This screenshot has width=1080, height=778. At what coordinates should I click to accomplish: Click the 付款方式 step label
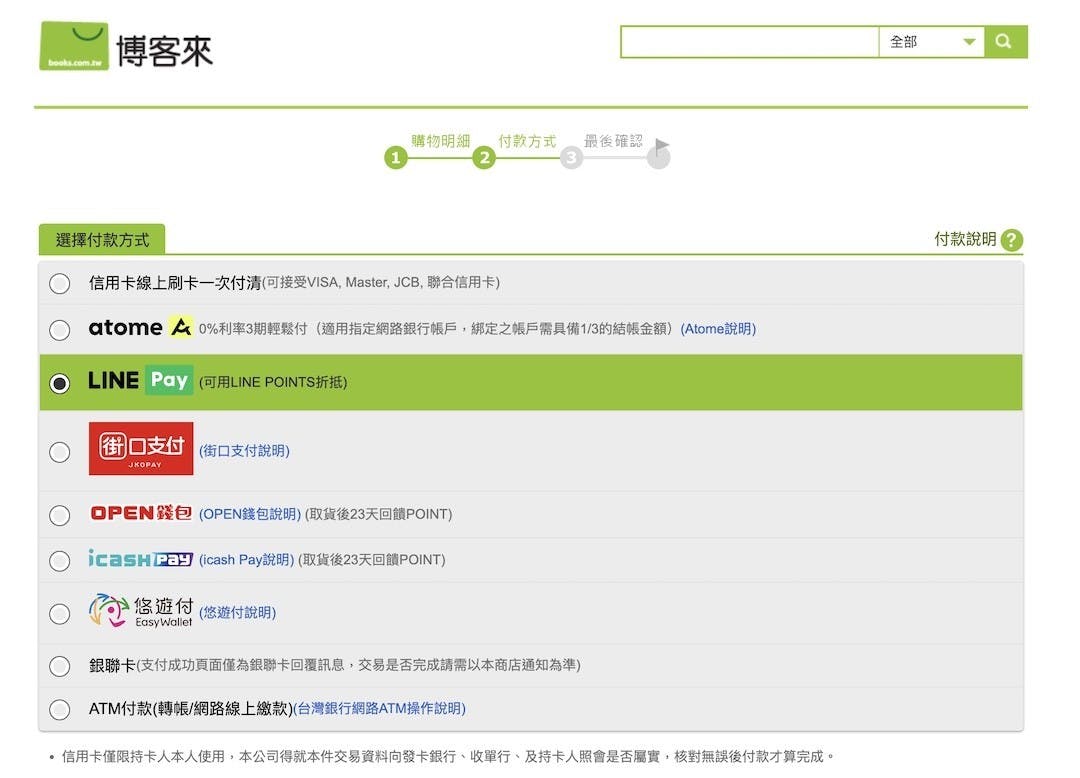[x=528, y=141]
